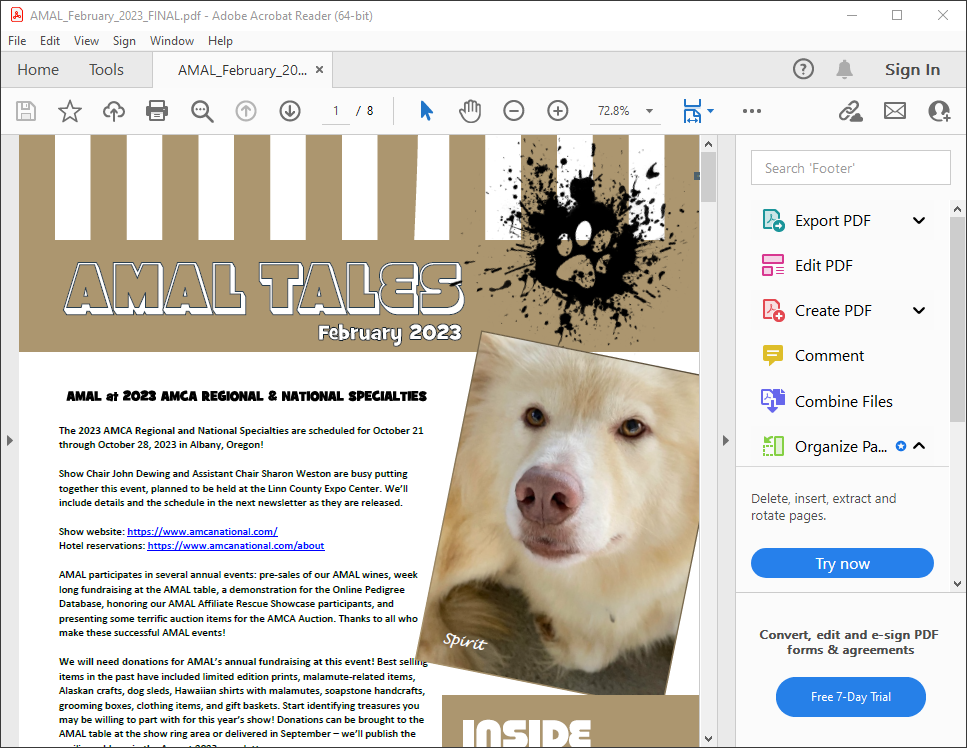
Task: Click the upload to cloud icon
Action: point(113,111)
